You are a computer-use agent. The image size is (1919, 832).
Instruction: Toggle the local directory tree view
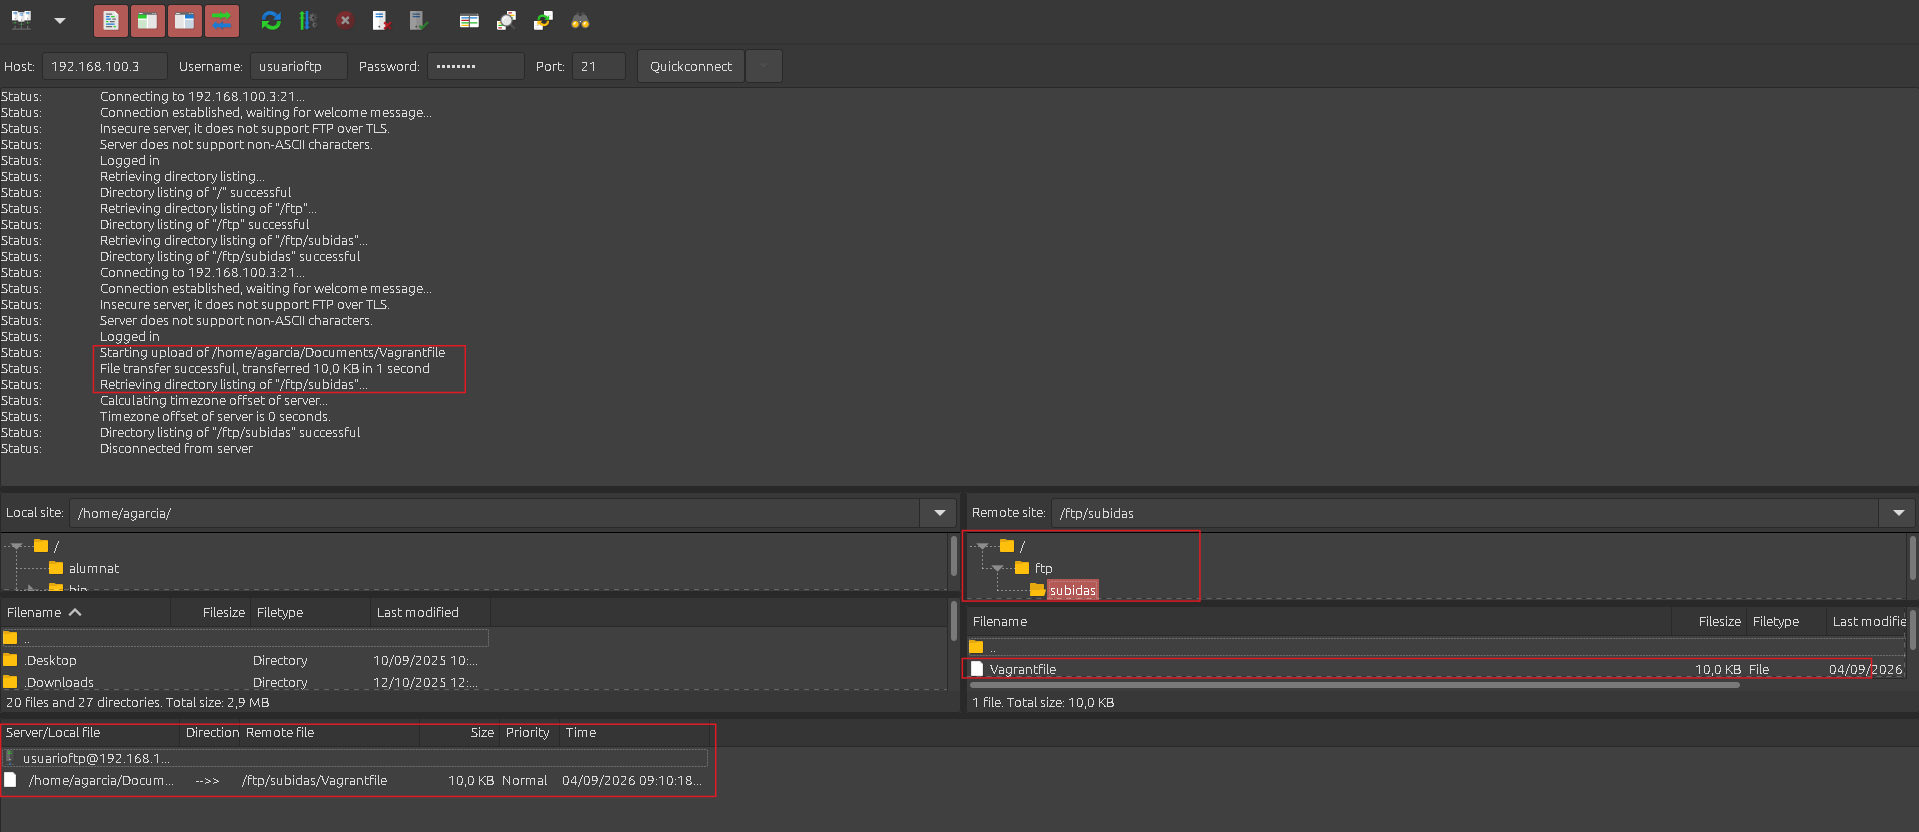148,20
